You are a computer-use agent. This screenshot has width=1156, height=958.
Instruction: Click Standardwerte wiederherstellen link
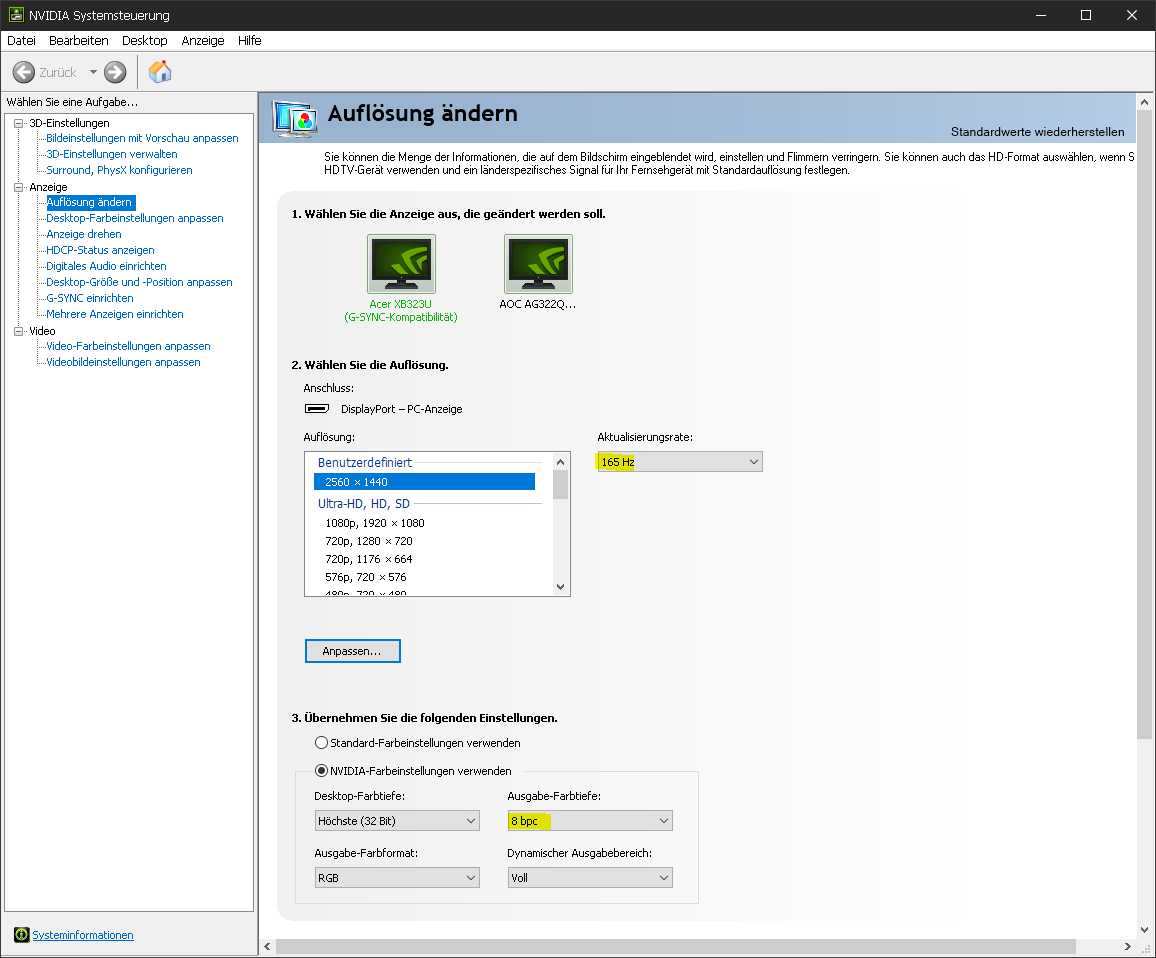[x=1037, y=132]
